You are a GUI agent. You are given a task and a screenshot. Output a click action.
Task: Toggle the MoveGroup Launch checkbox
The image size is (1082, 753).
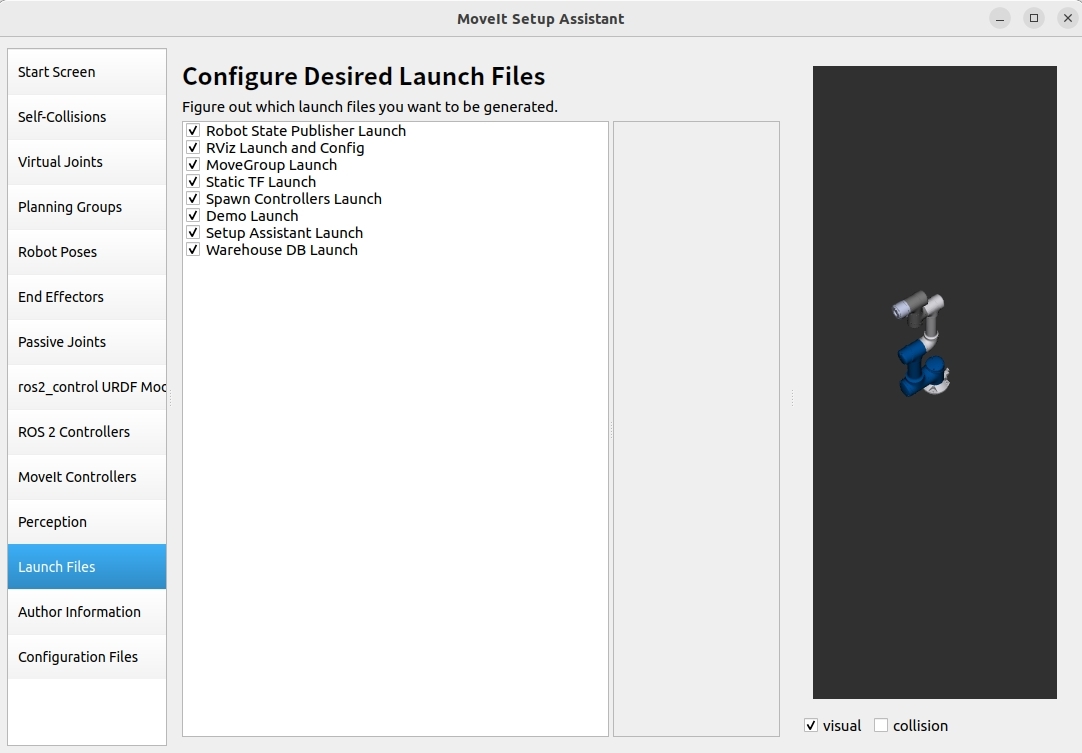click(193, 165)
